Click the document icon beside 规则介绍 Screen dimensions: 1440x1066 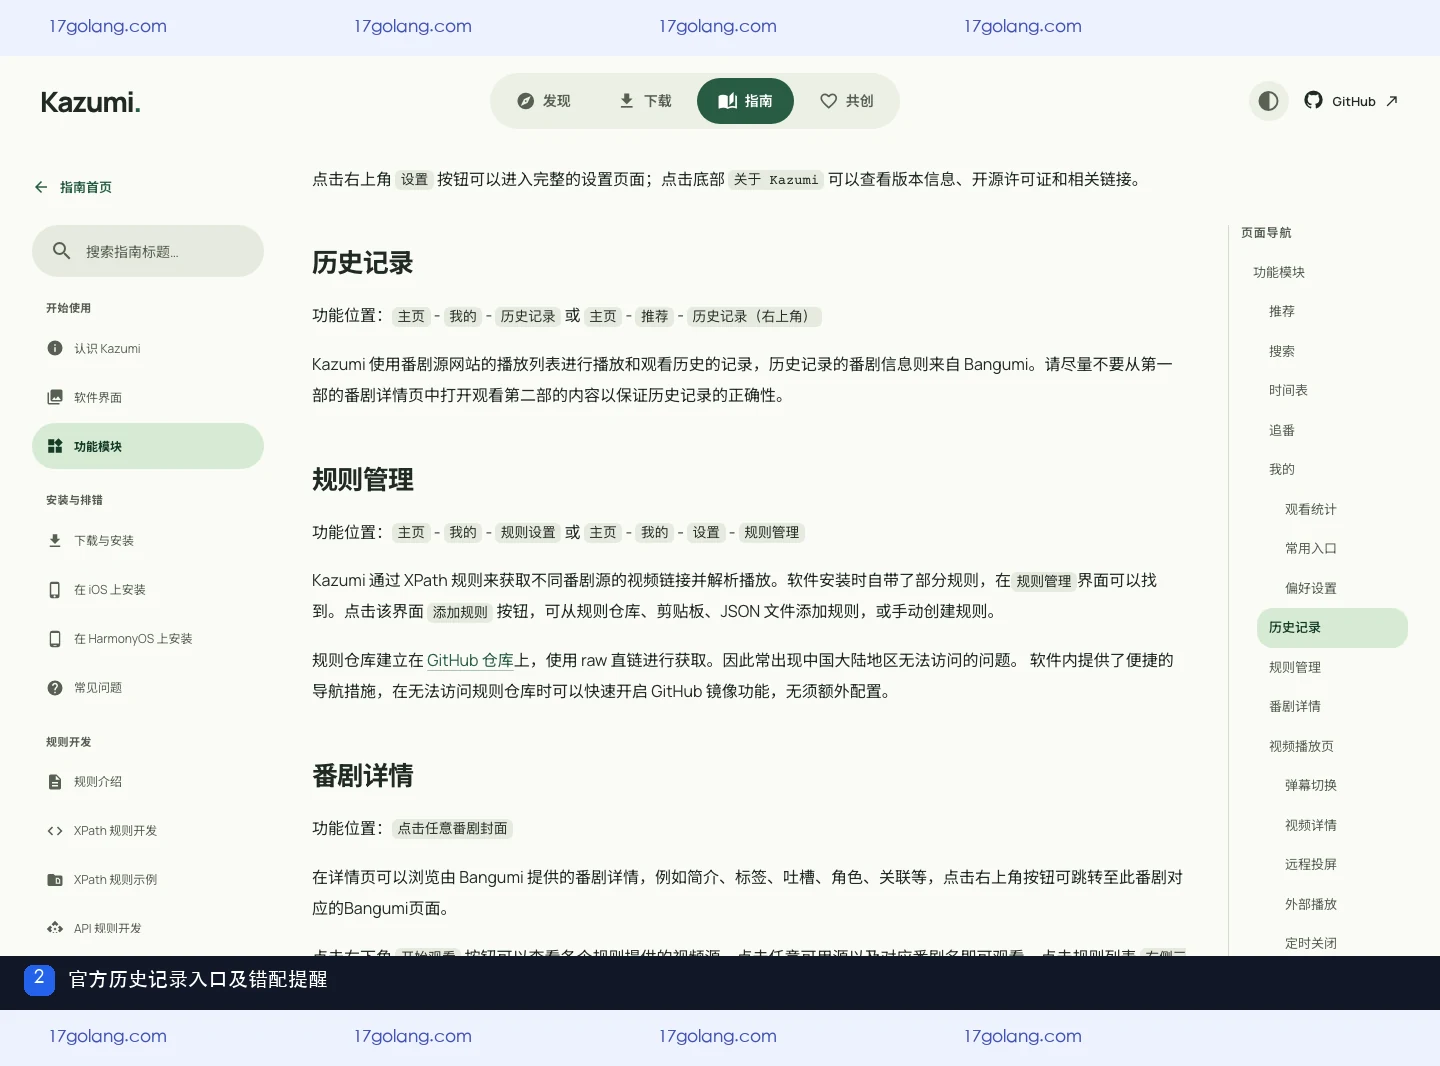click(x=55, y=782)
